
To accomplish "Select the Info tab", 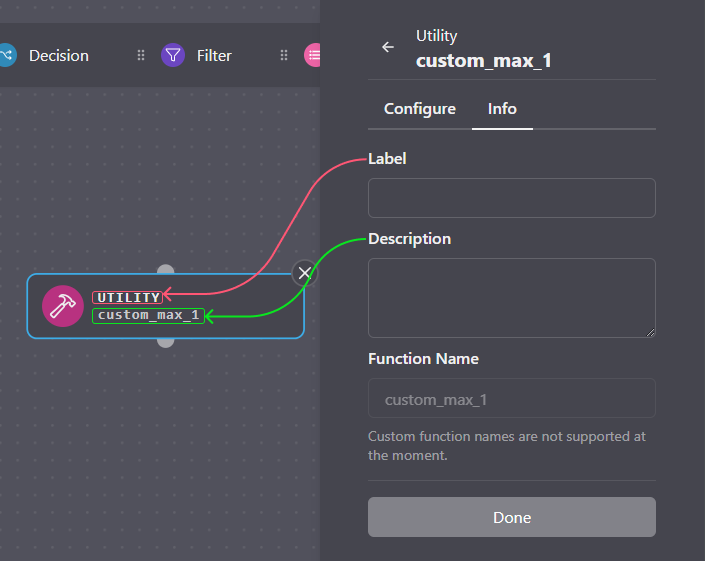I will tap(502, 109).
